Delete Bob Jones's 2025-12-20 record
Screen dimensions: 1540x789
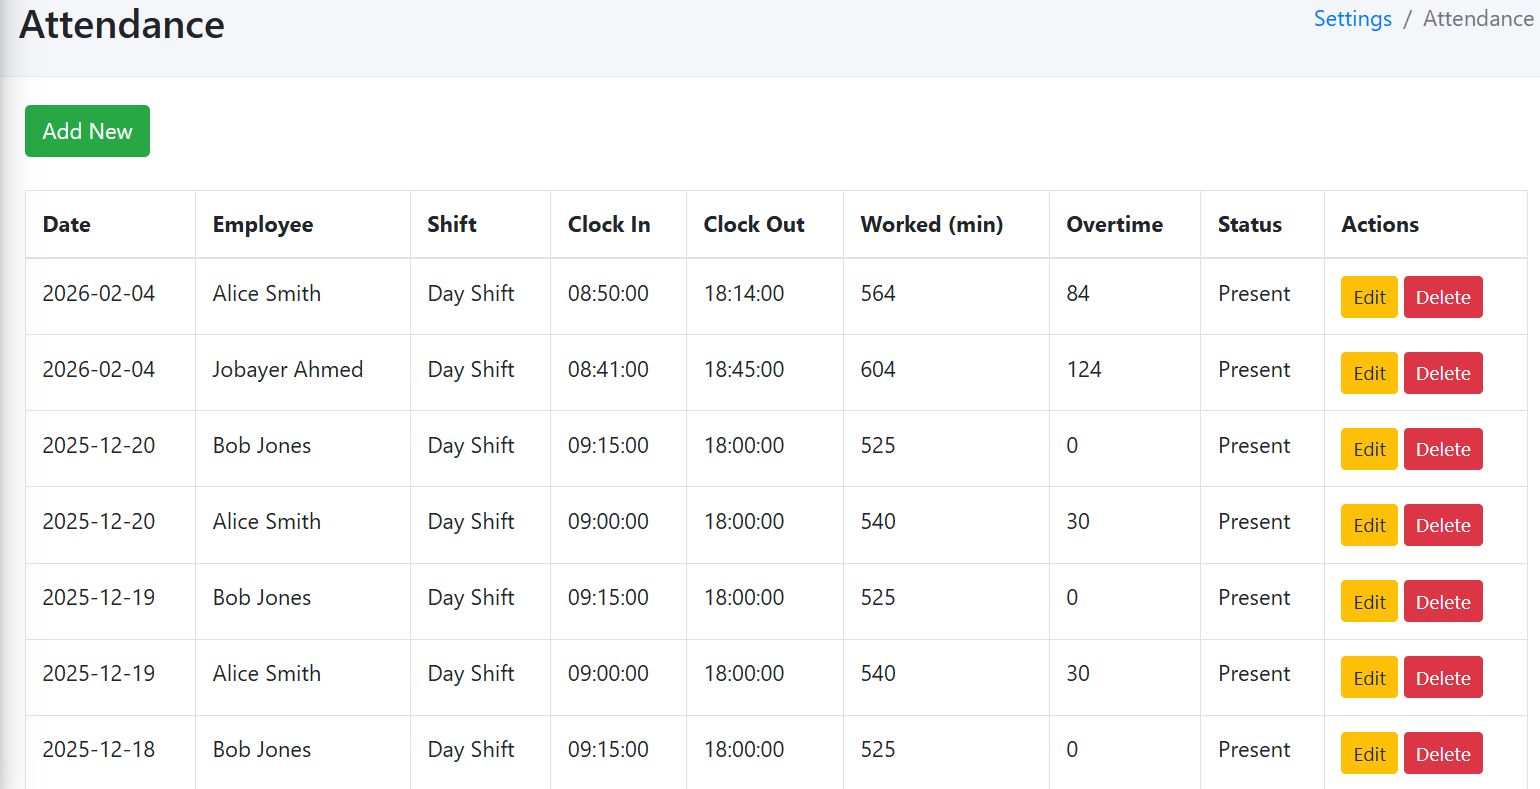click(x=1442, y=449)
